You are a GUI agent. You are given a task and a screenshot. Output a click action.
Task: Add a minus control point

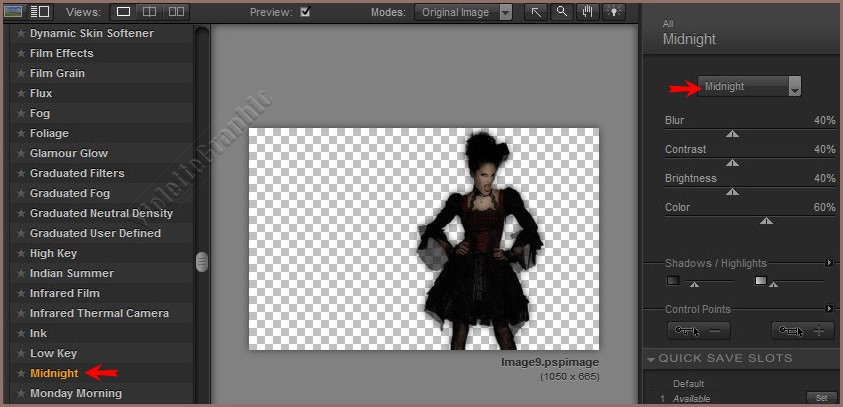[699, 330]
